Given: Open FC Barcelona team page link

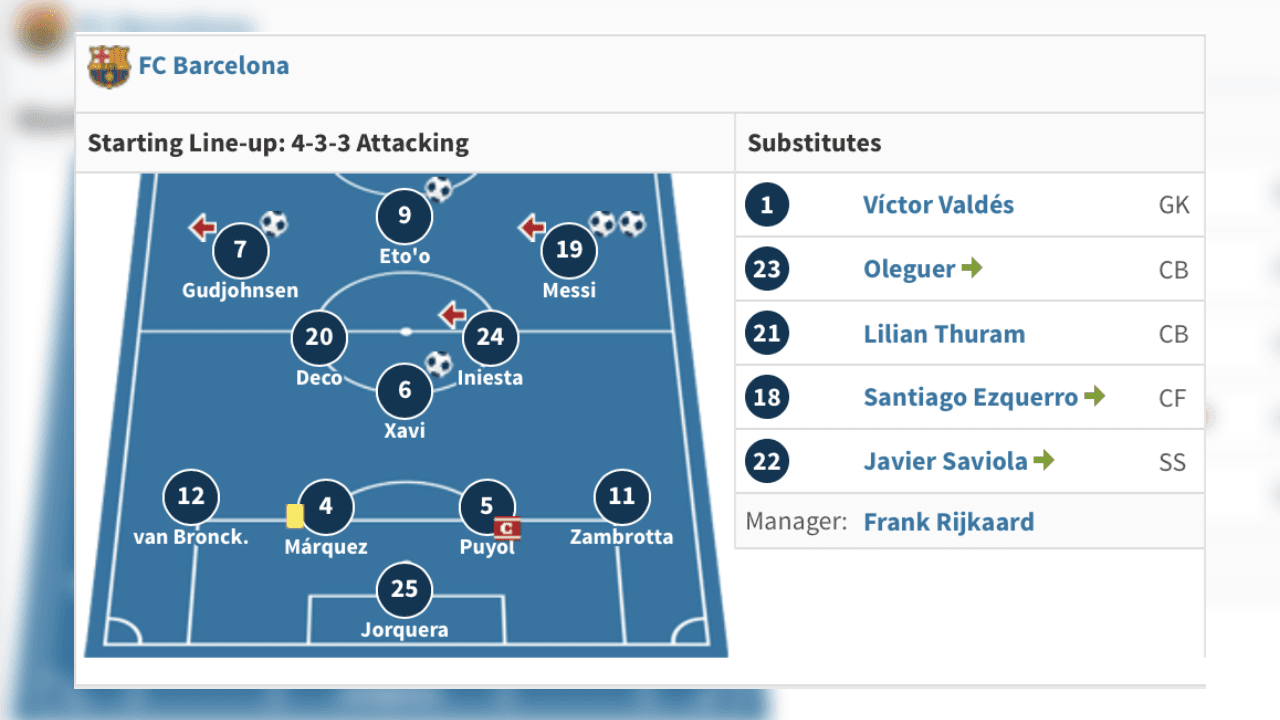Looking at the screenshot, I should [x=213, y=66].
